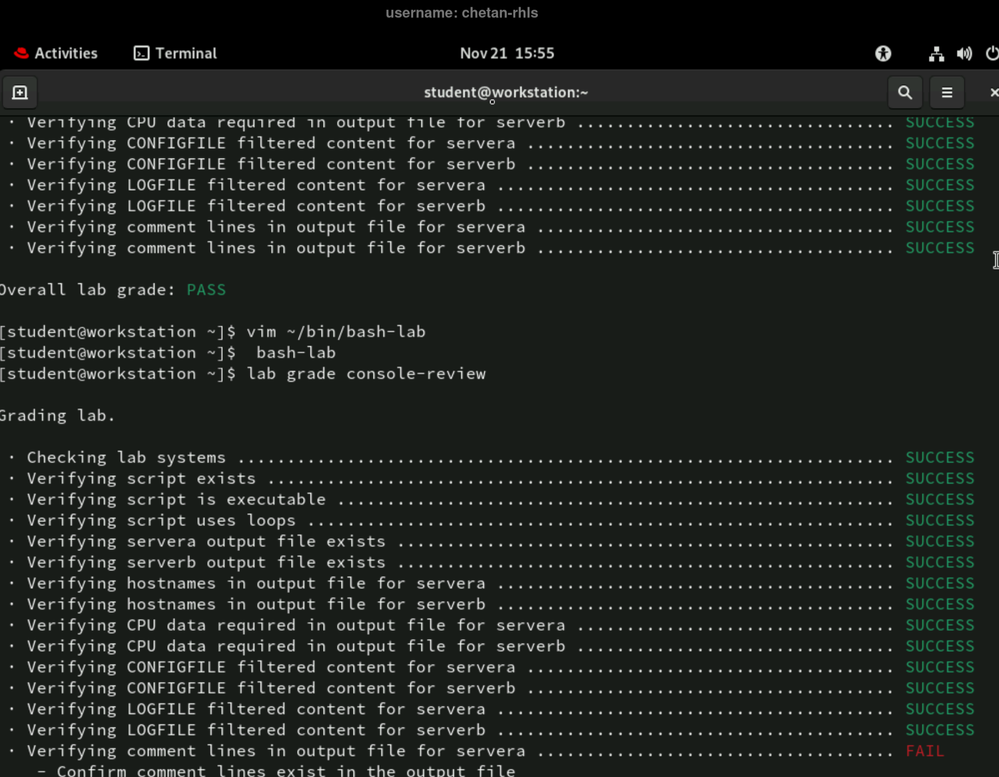Click the accessibility icon in top bar
999x777 pixels.
pos(883,54)
